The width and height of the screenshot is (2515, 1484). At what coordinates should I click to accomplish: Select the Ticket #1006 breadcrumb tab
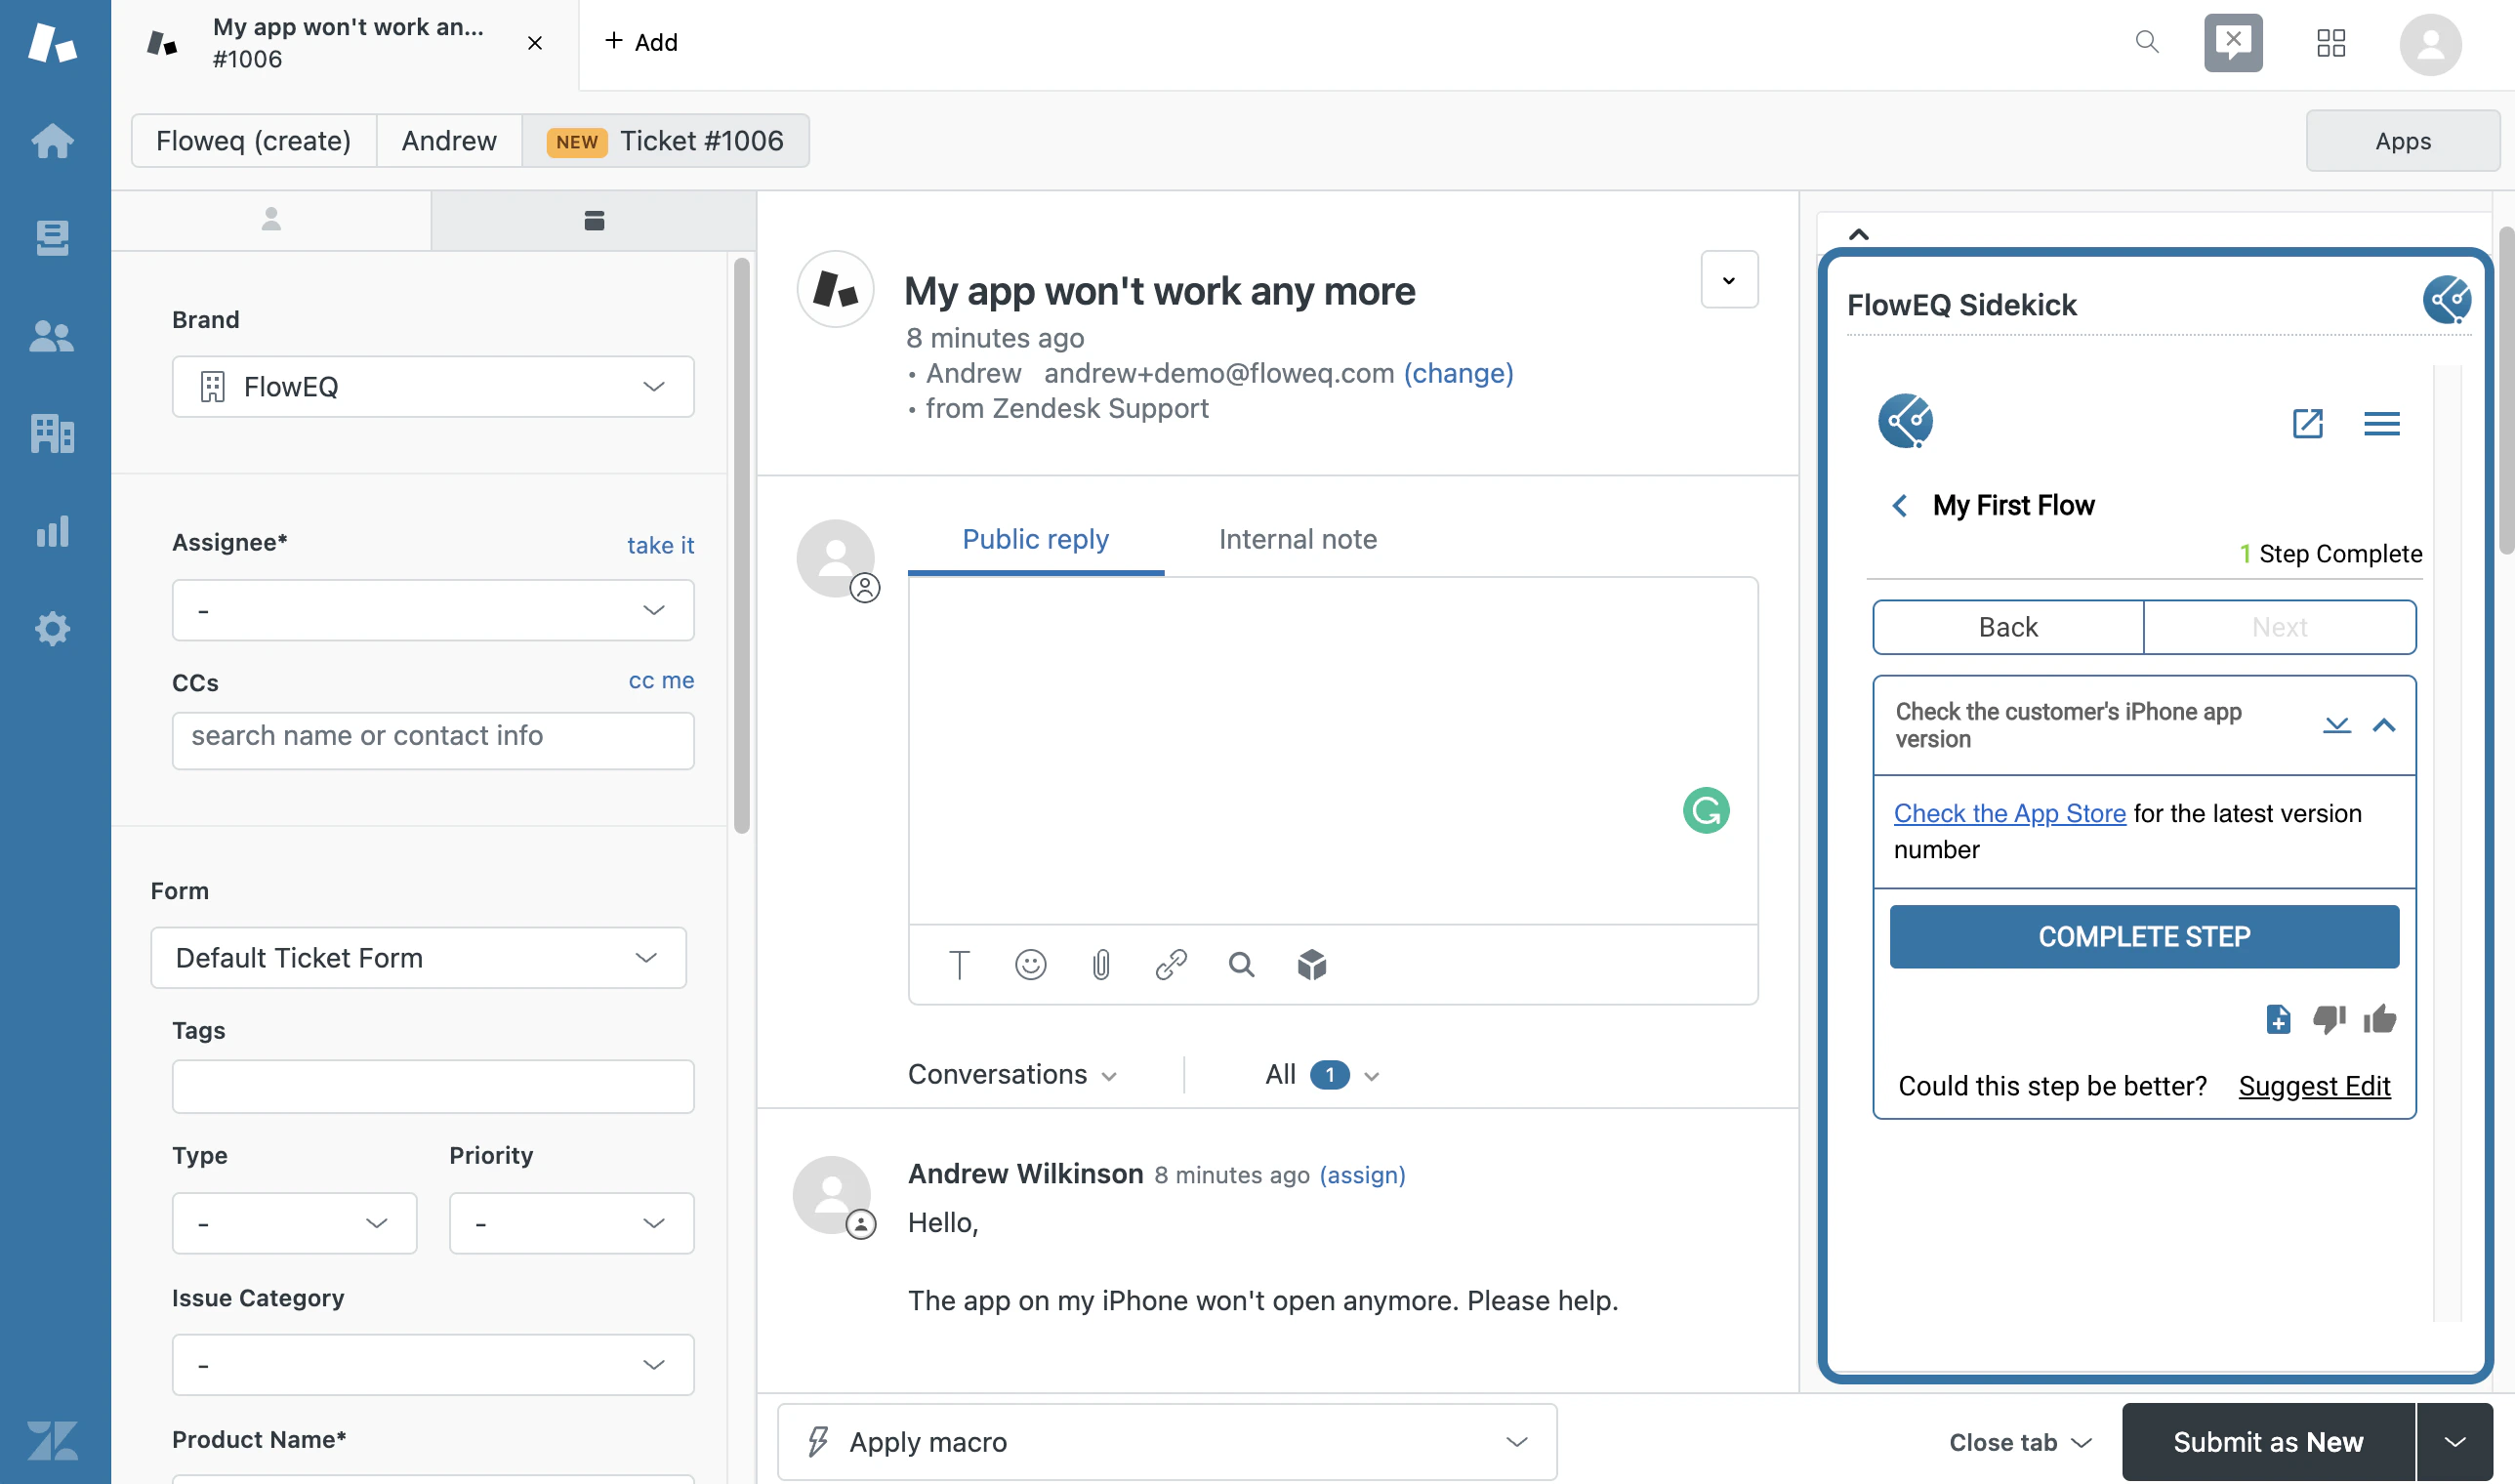[665, 141]
